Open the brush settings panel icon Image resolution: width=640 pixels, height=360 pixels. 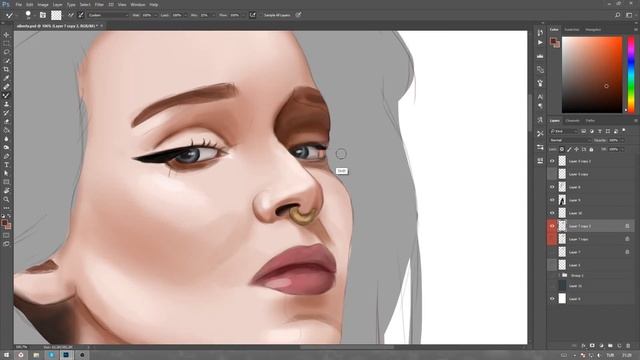coord(43,15)
